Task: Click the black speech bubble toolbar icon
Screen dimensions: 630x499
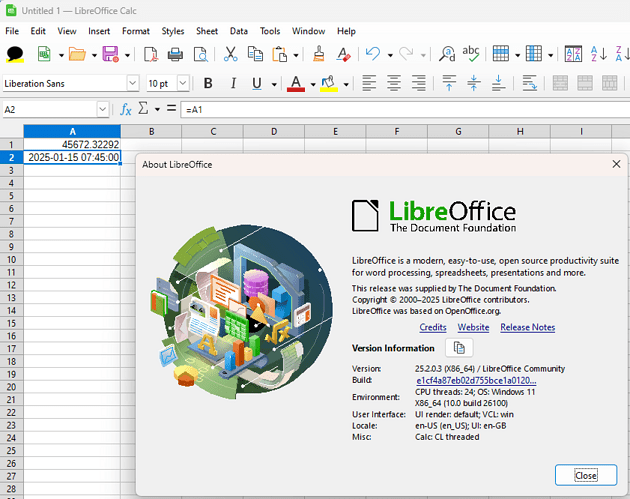Action: (x=15, y=54)
